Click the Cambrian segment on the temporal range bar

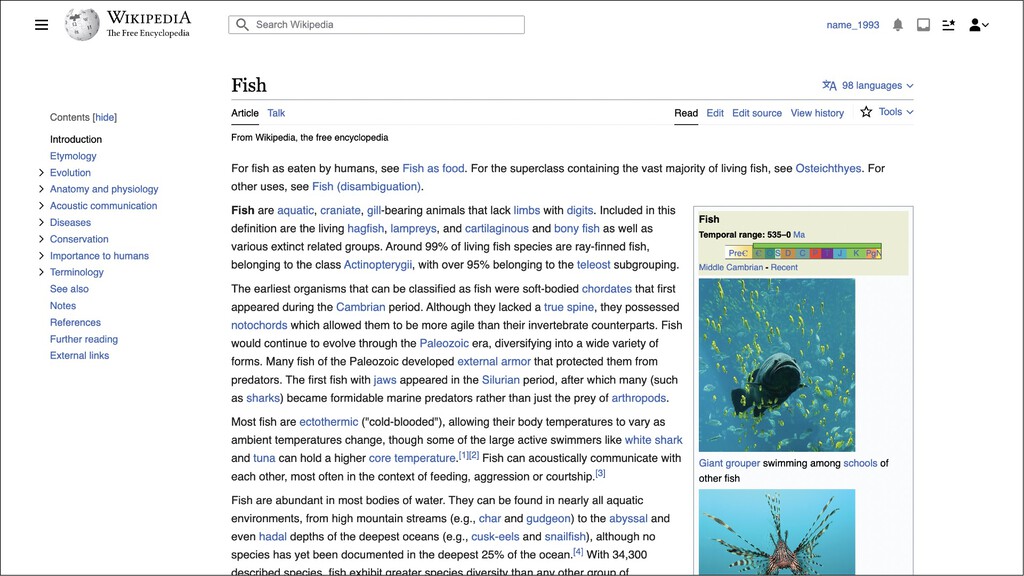pyautogui.click(x=757, y=252)
